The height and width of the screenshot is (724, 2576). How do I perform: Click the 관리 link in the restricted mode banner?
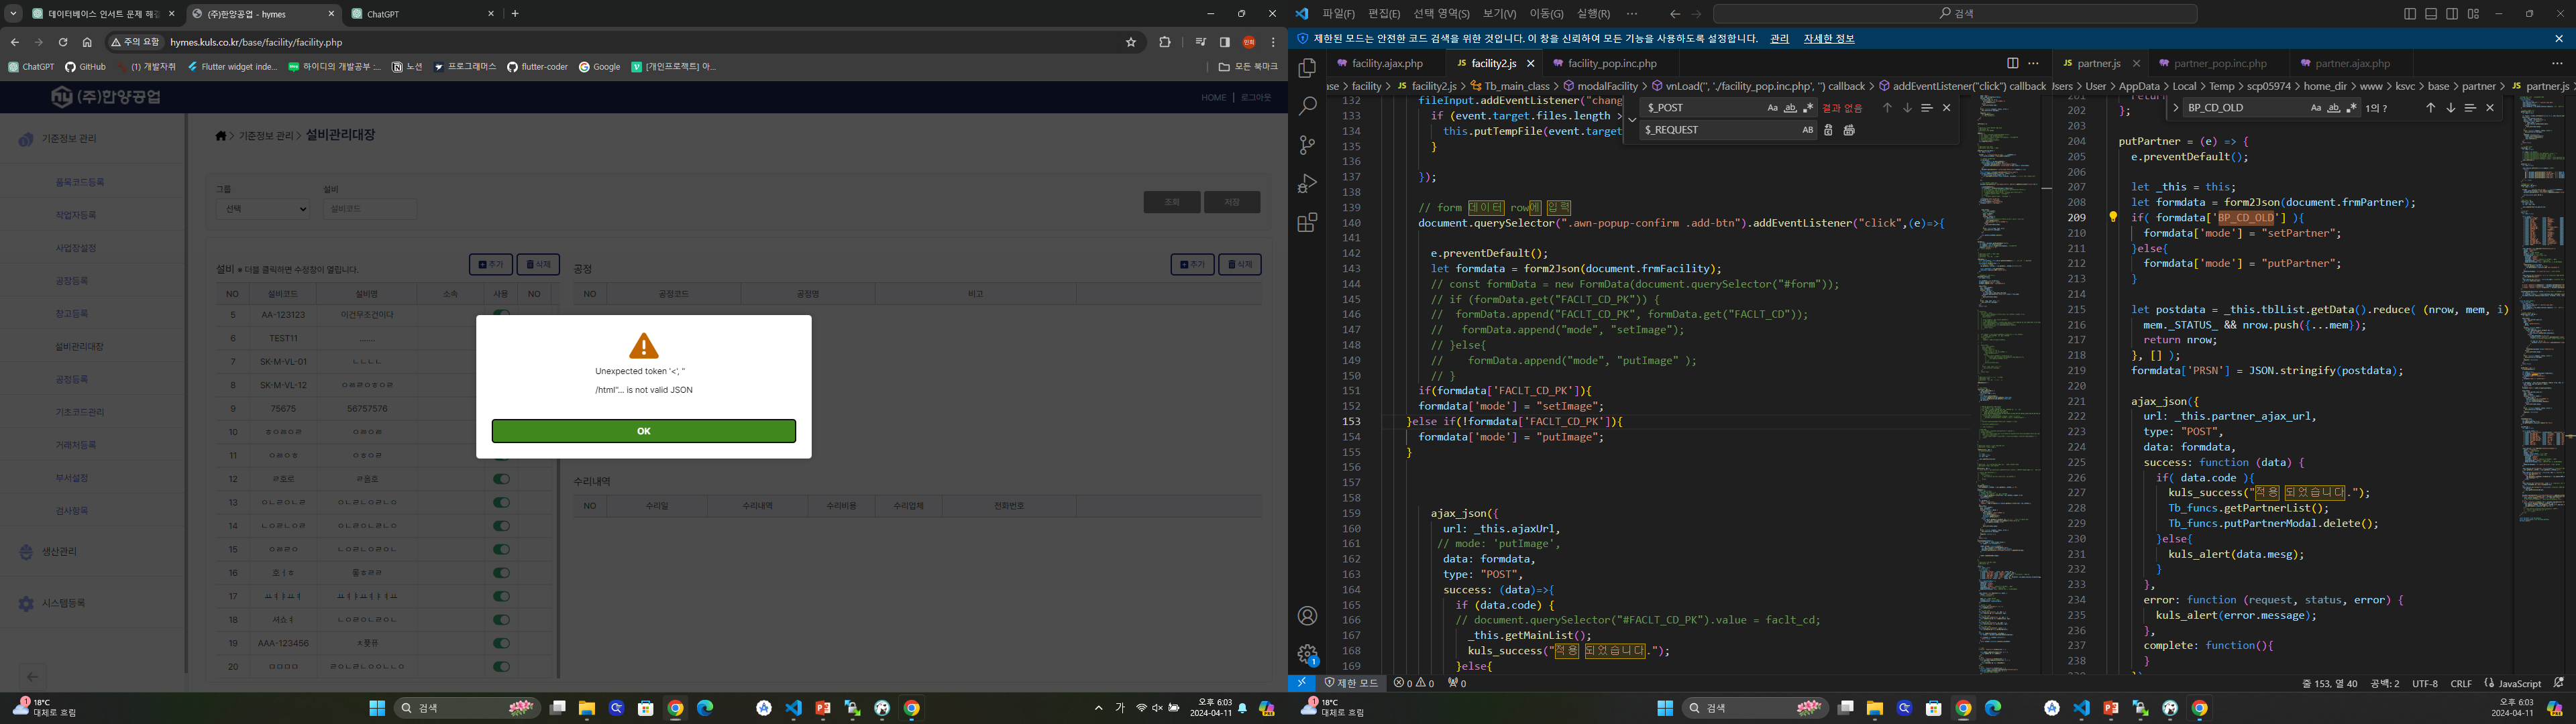1779,39
